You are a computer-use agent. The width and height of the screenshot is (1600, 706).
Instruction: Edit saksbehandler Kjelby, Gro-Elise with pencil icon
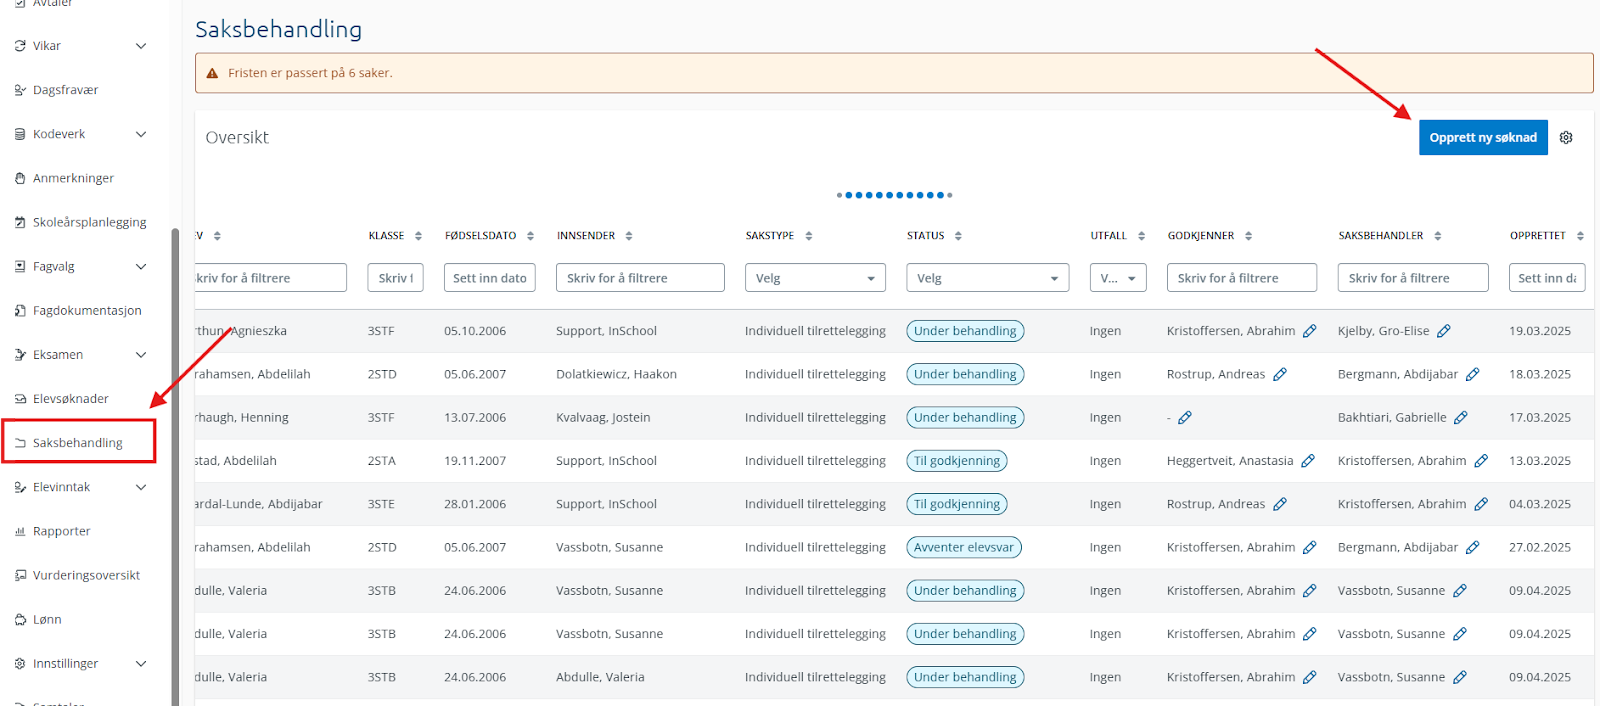click(1444, 331)
